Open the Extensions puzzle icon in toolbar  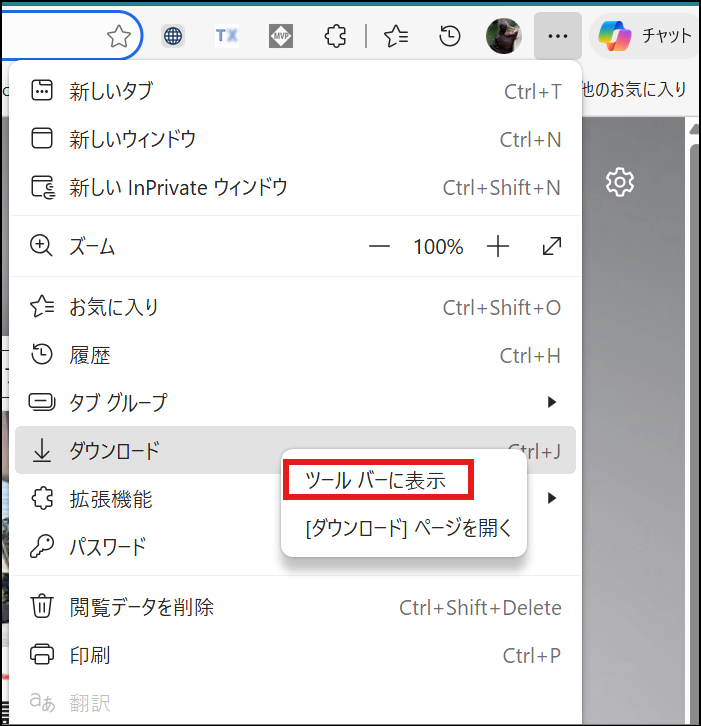[335, 36]
